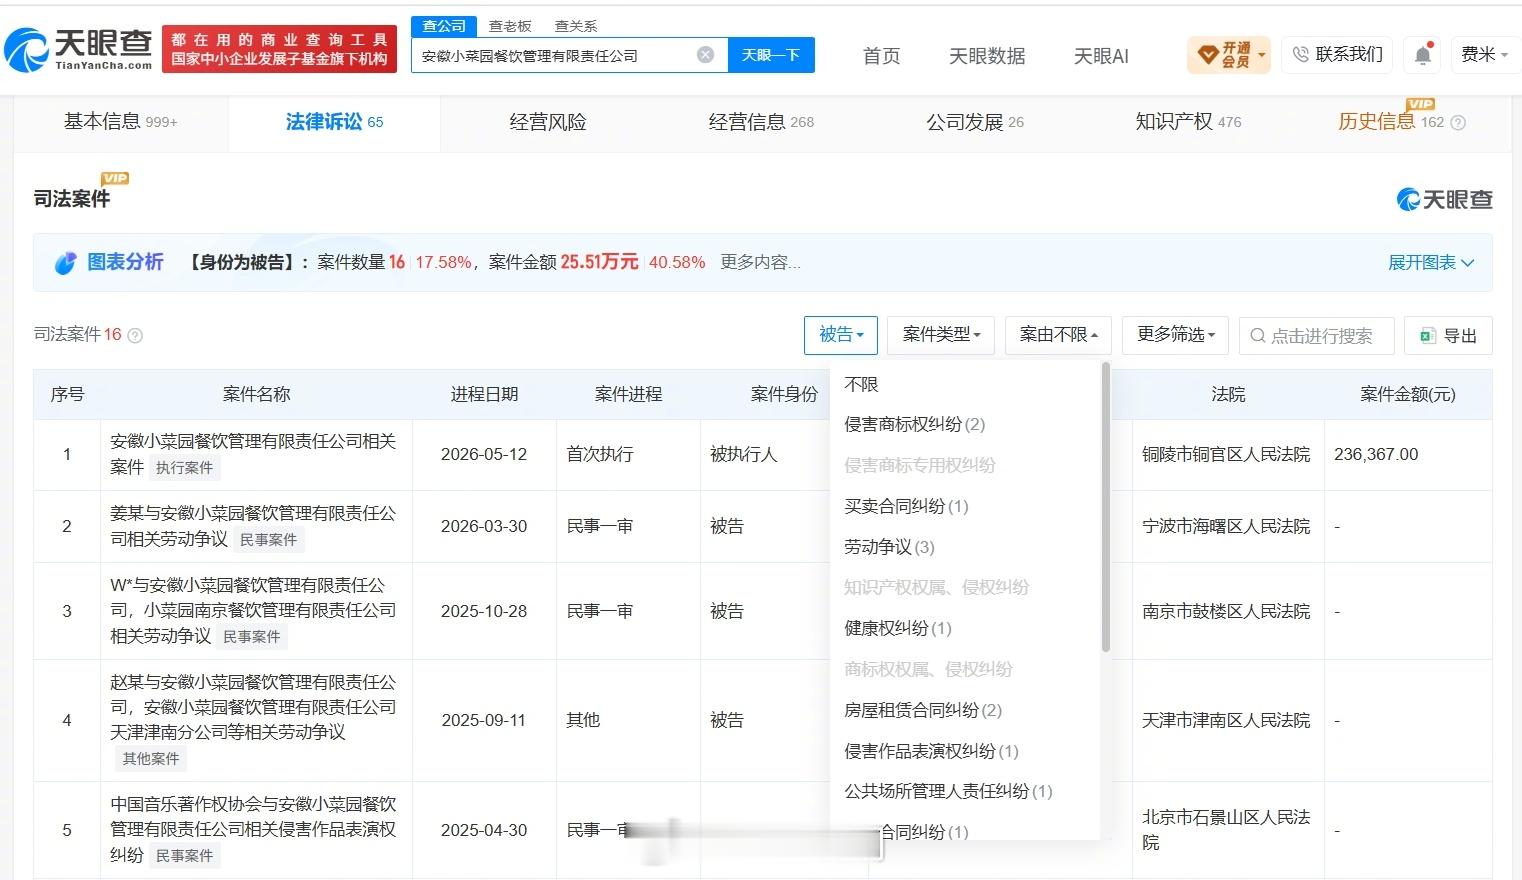Click the 导出 export button
1522x880 pixels.
(1448, 336)
